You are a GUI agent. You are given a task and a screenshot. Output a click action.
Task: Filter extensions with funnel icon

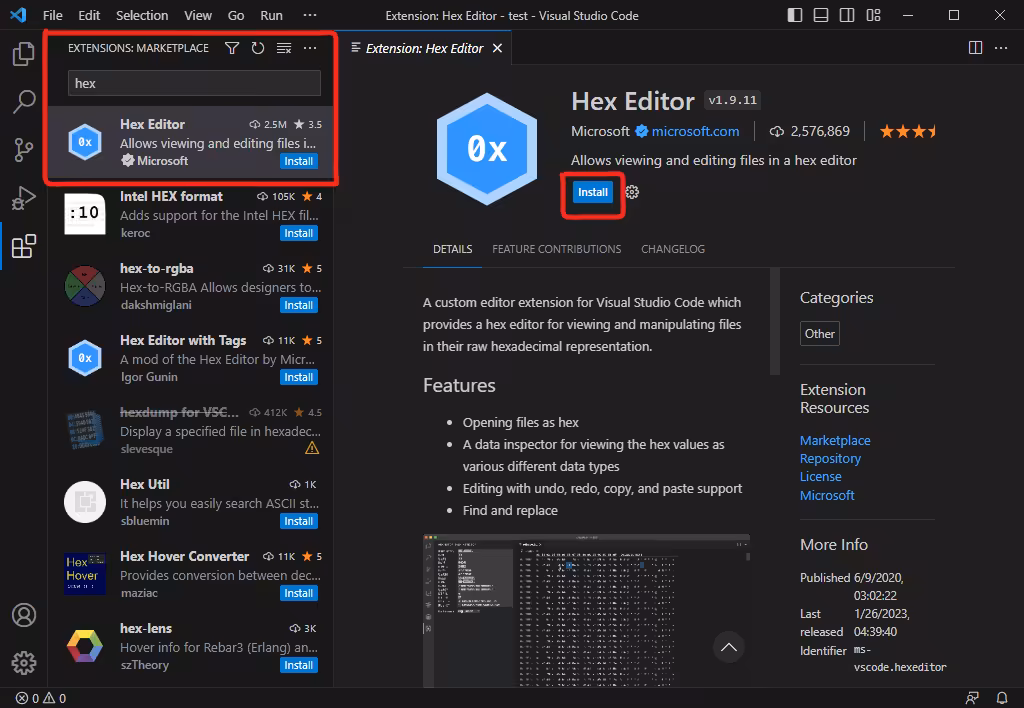click(x=232, y=48)
